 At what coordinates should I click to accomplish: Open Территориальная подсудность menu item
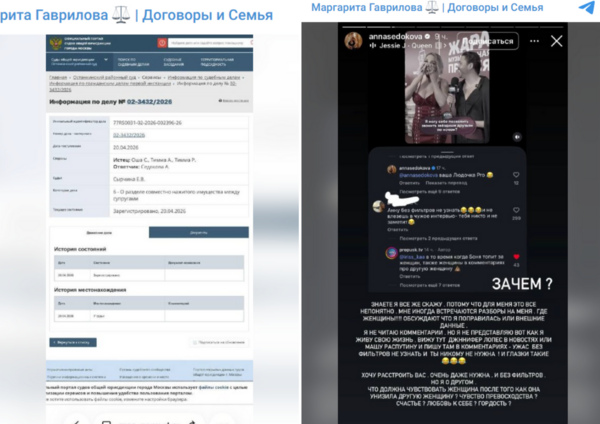217,62
